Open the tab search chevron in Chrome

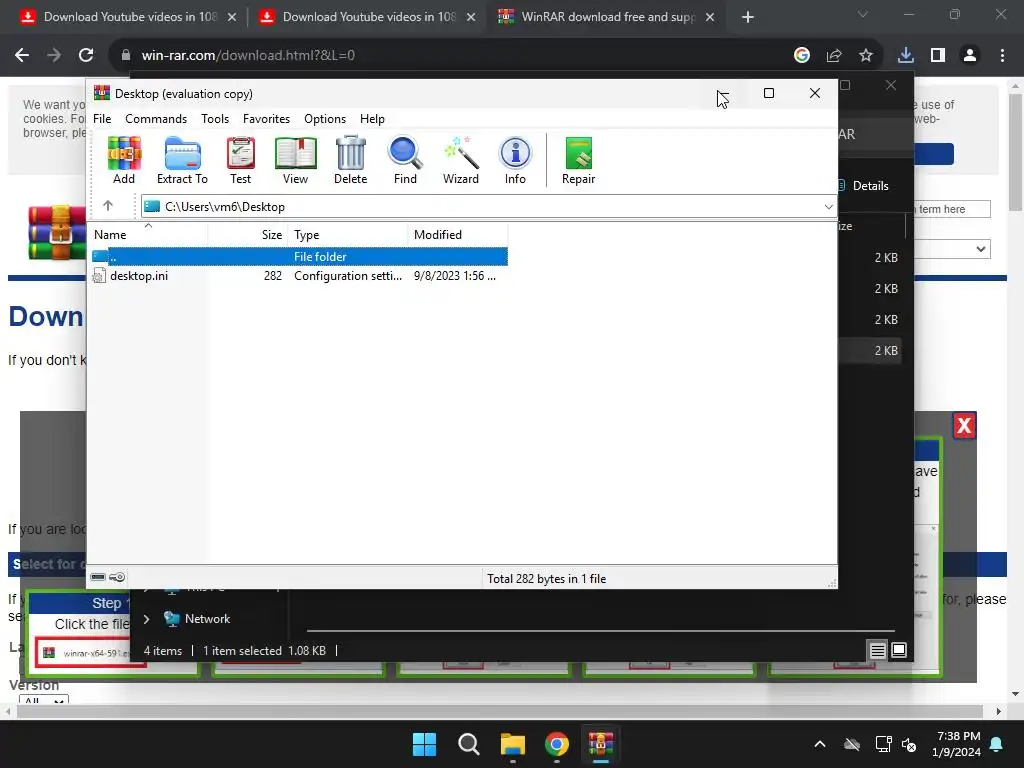pyautogui.click(x=863, y=14)
